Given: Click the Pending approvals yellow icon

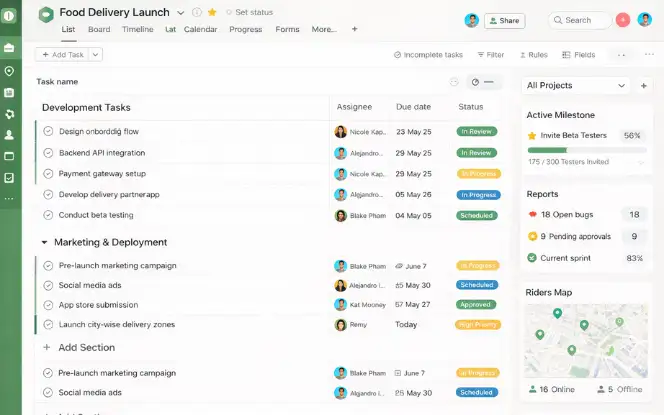Looking at the screenshot, I should [532, 236].
